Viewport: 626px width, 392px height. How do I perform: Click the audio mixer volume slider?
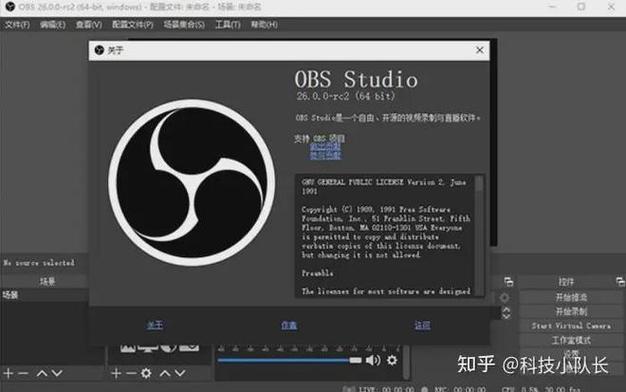[289, 360]
